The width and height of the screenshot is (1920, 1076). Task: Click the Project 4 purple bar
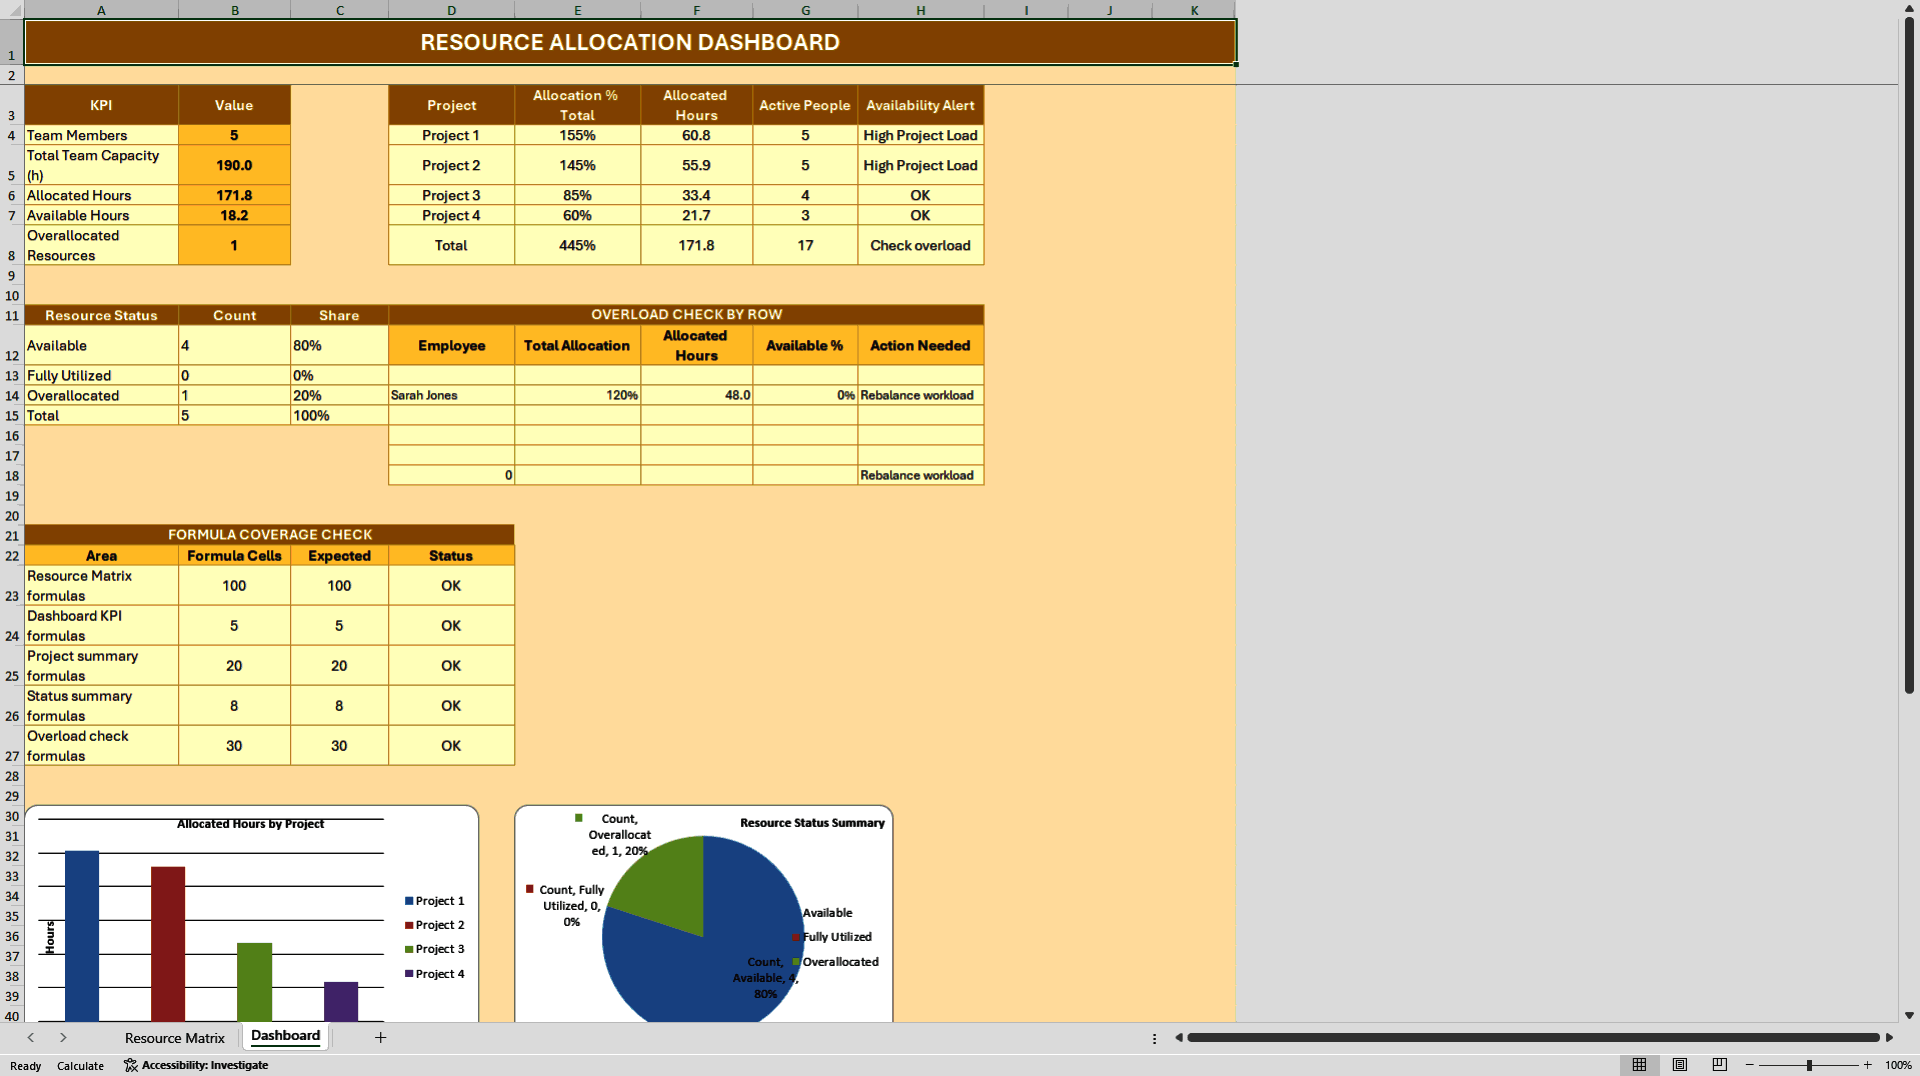tap(341, 1001)
